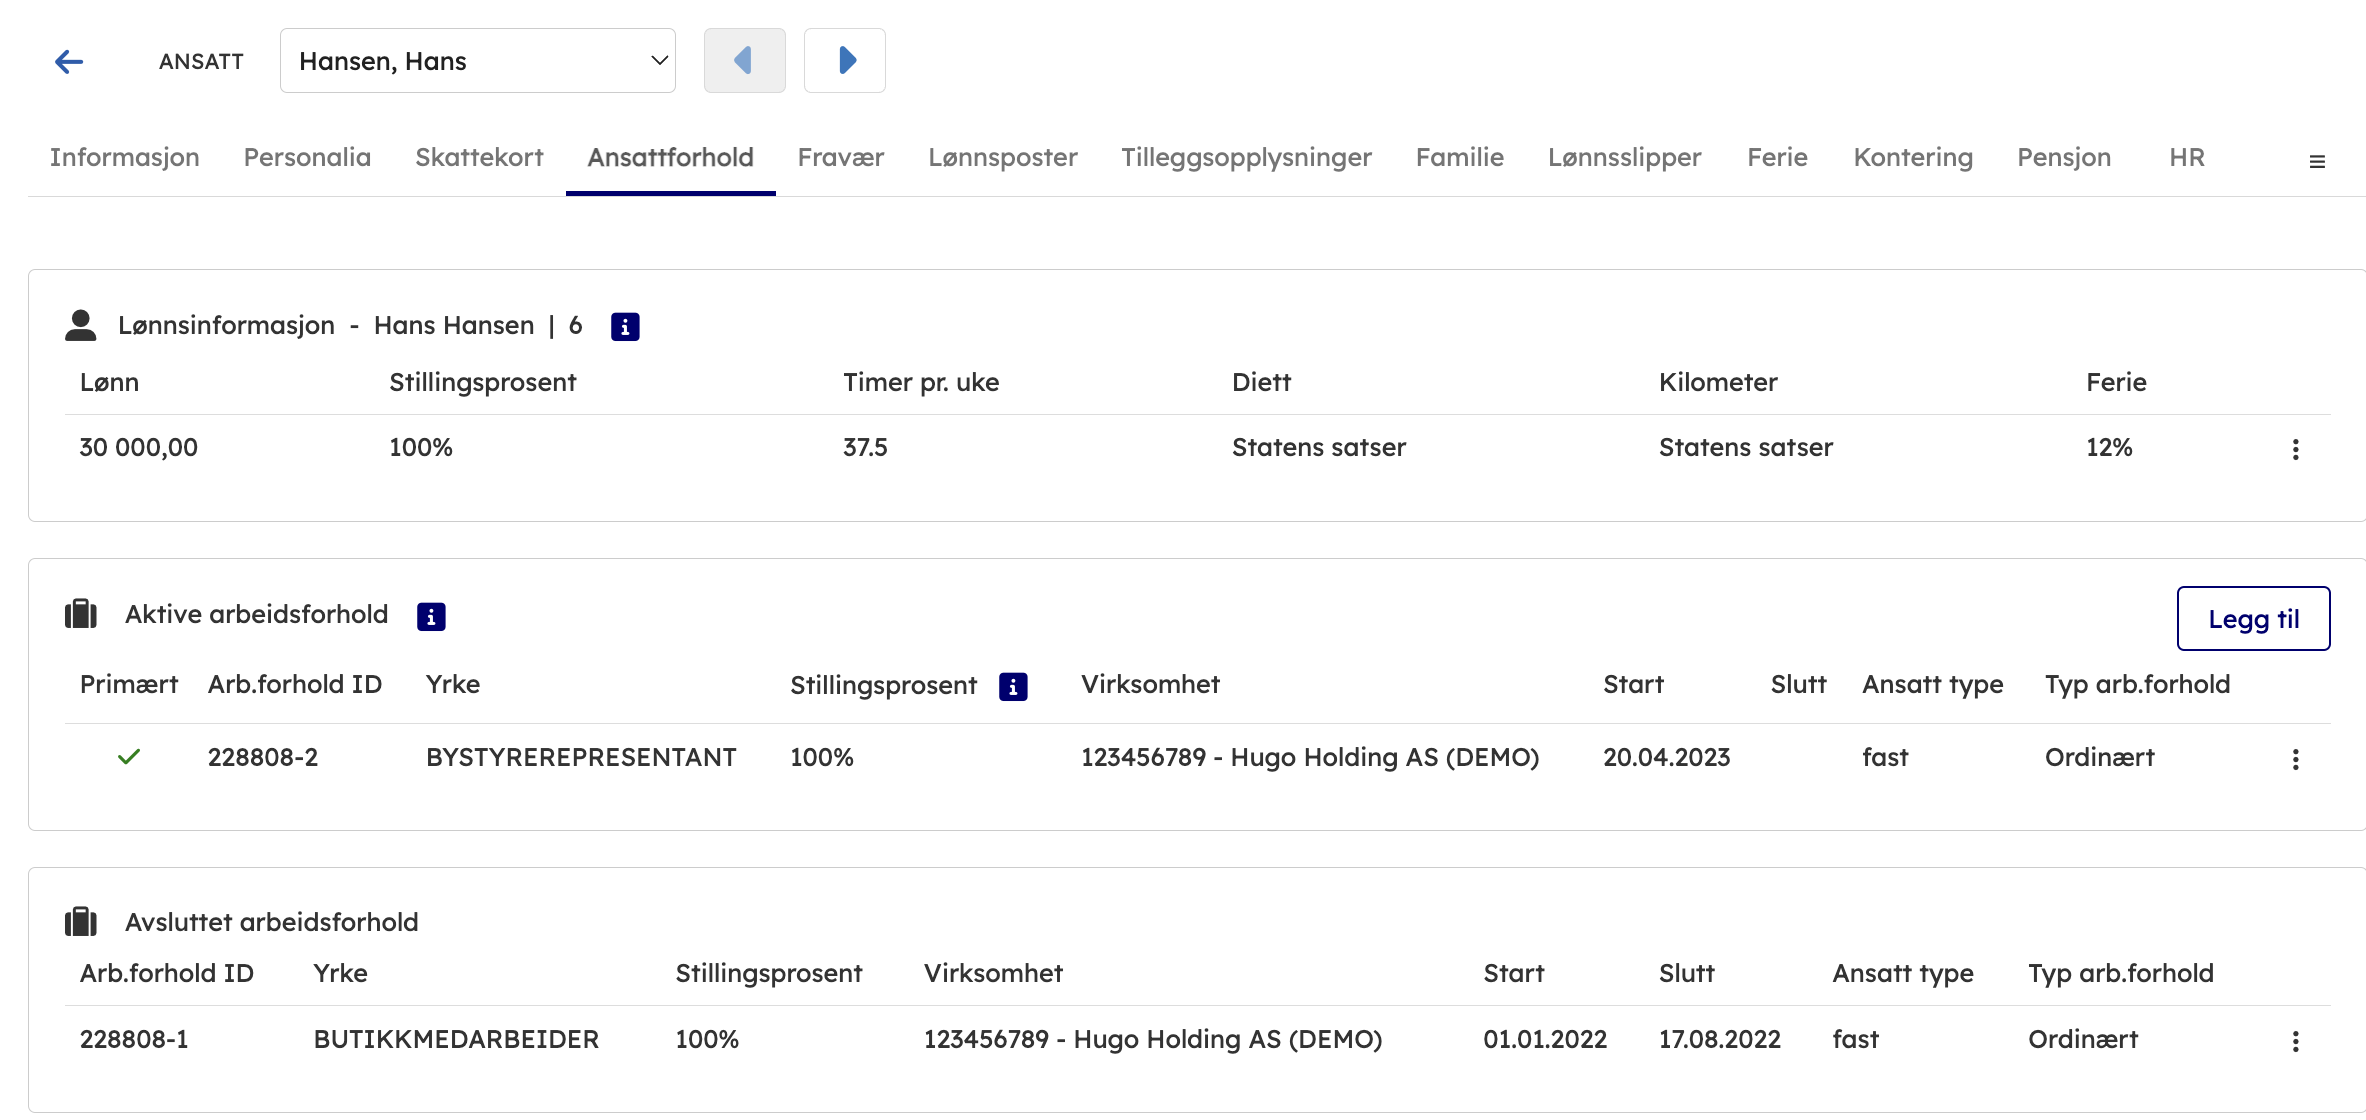Open options menu for BYSTYREREPRESENTANT row

tap(2295, 759)
